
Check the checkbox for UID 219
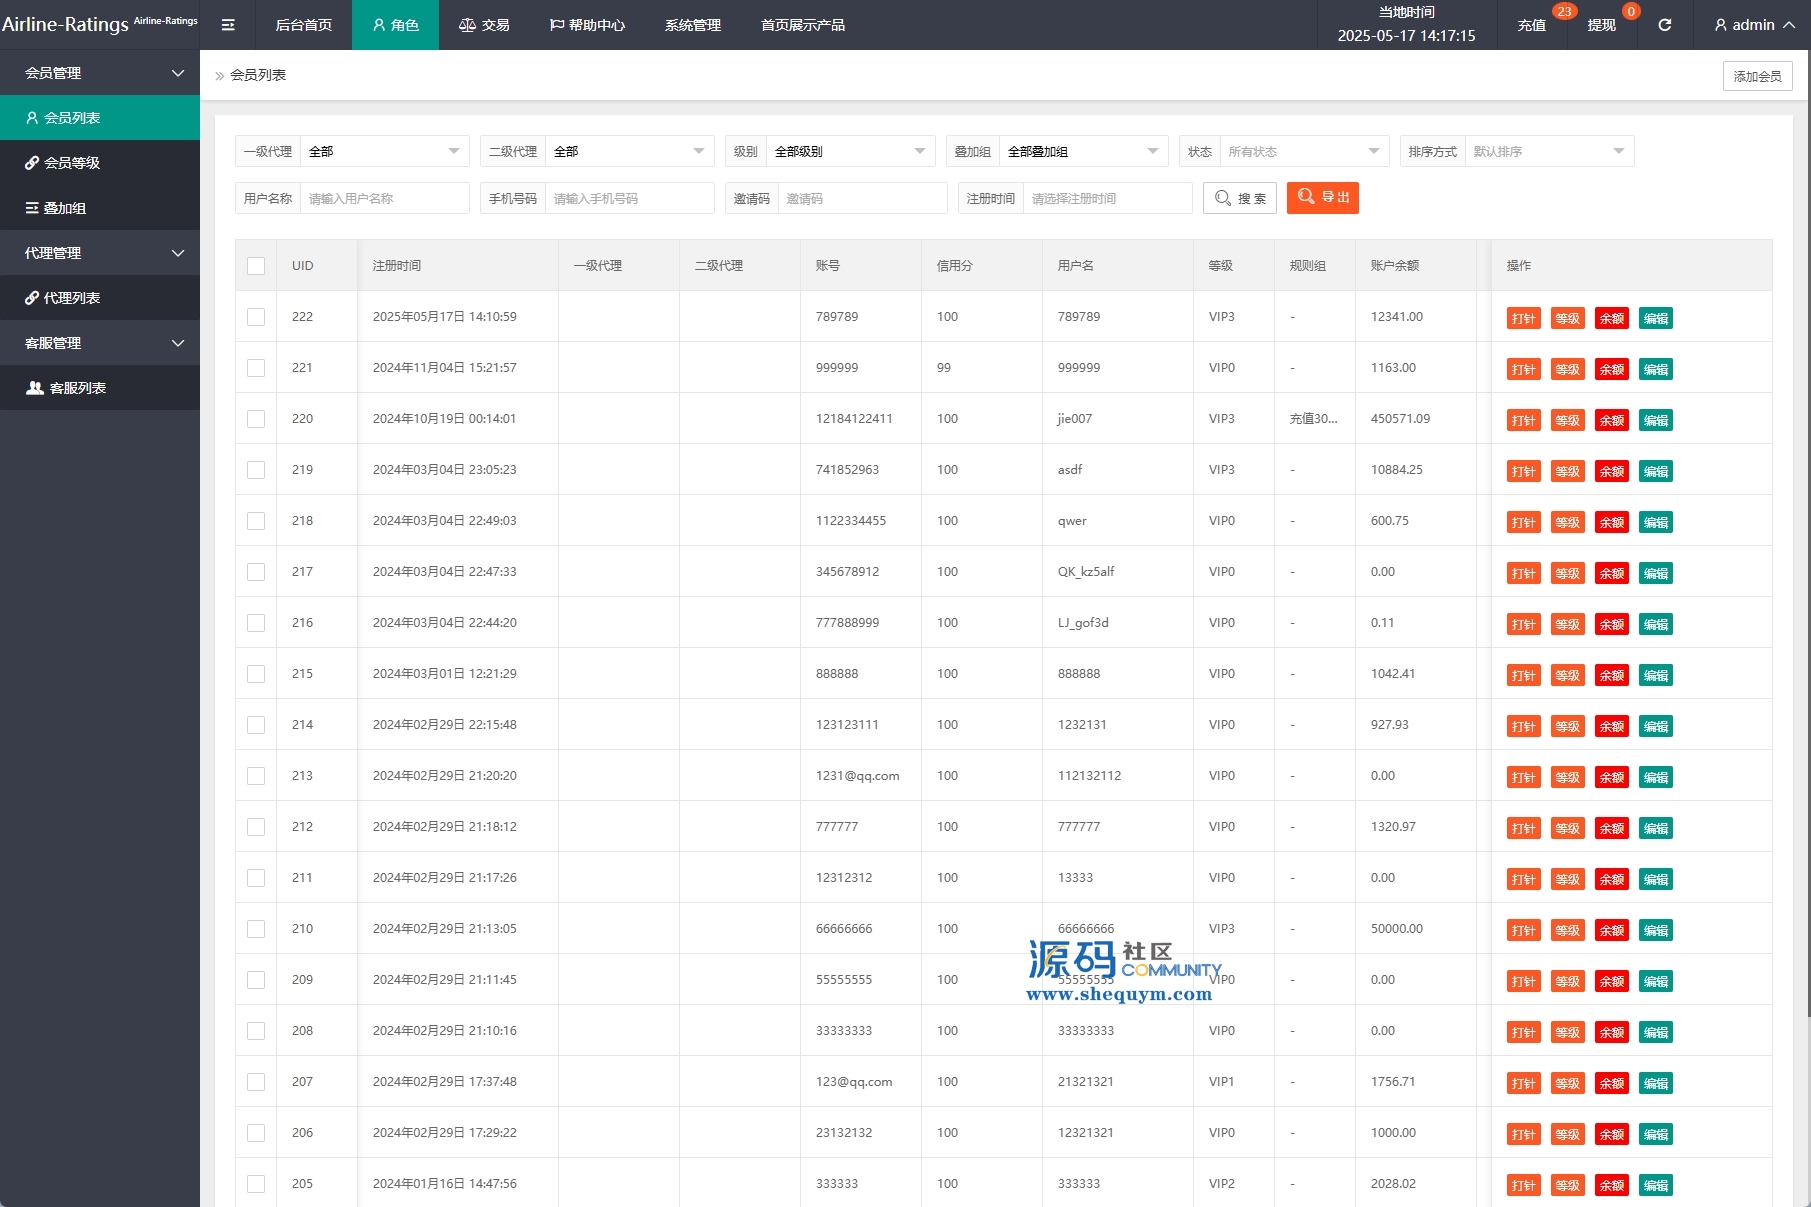coord(256,470)
